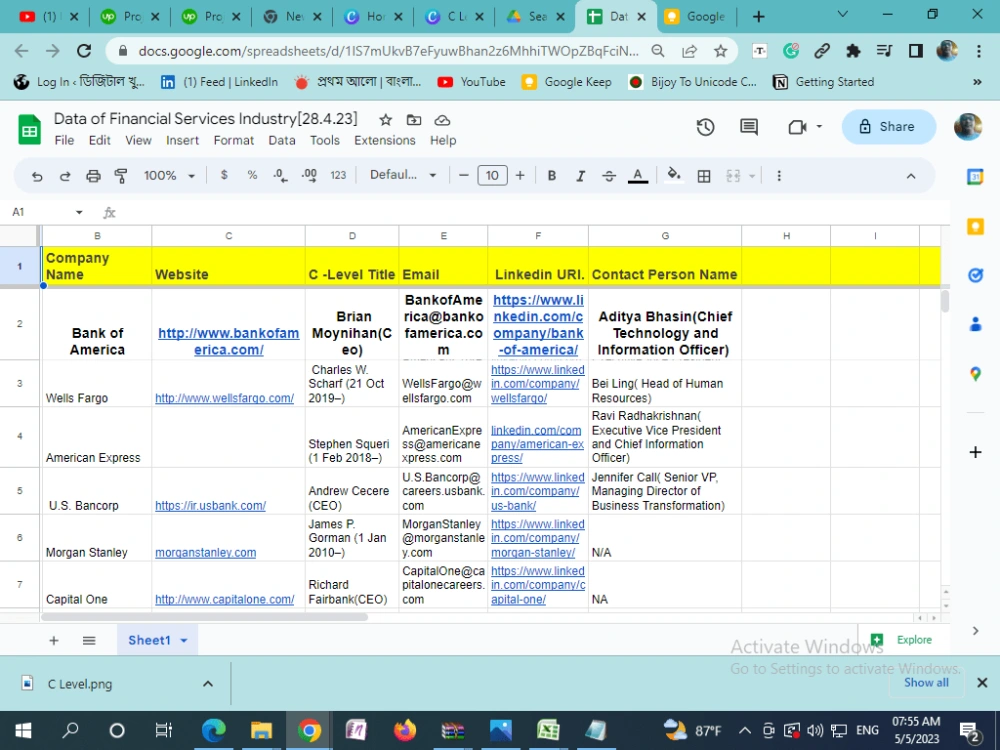Expand the C Level.png download options

click(x=208, y=684)
